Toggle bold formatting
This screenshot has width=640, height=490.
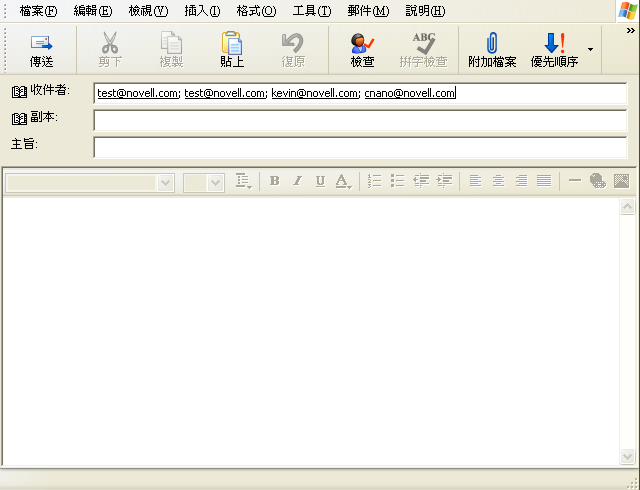tap(275, 180)
